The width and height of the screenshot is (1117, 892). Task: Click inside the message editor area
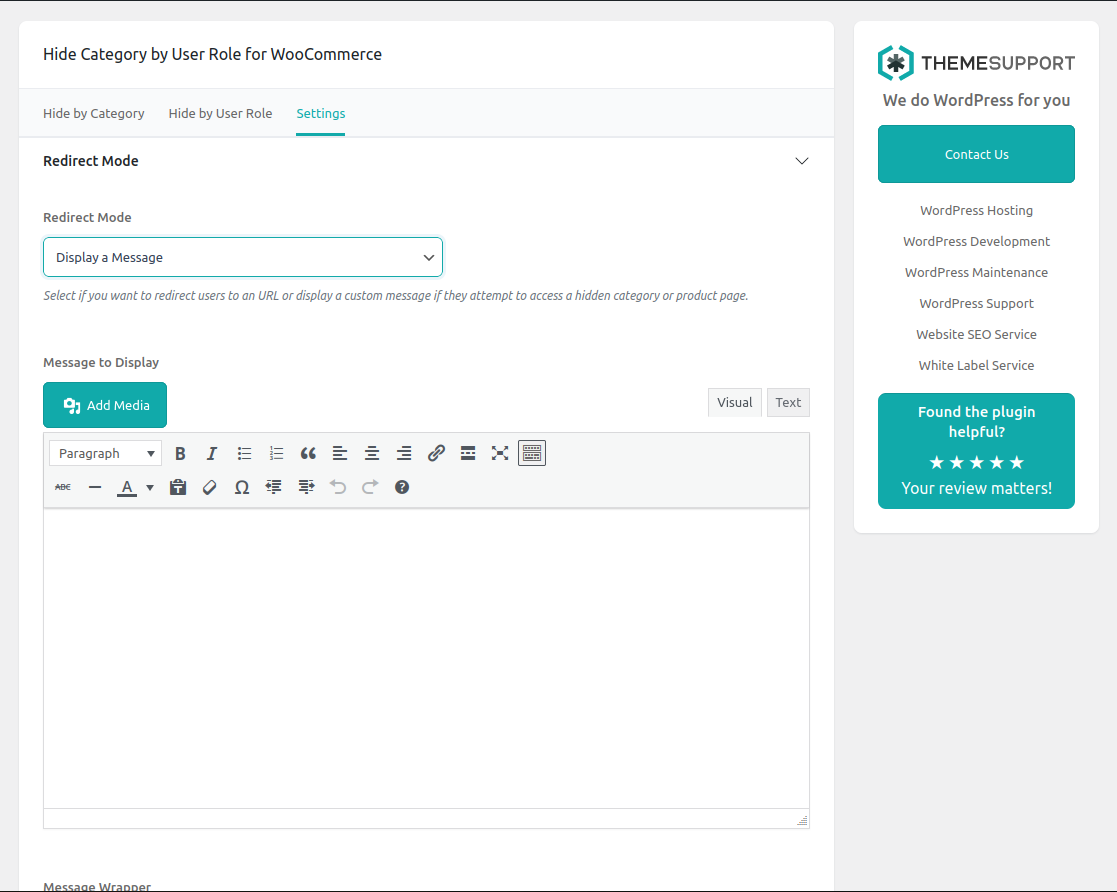[x=426, y=658]
